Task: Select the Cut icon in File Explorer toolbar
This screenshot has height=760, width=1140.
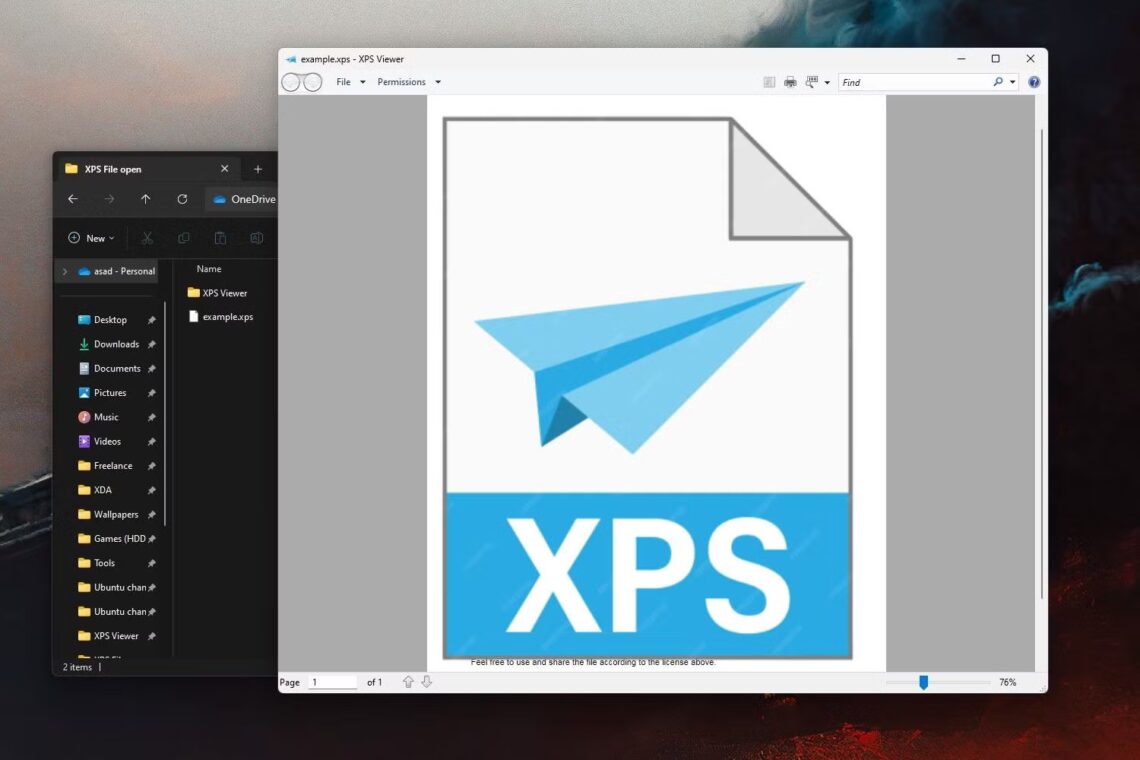Action: [147, 238]
